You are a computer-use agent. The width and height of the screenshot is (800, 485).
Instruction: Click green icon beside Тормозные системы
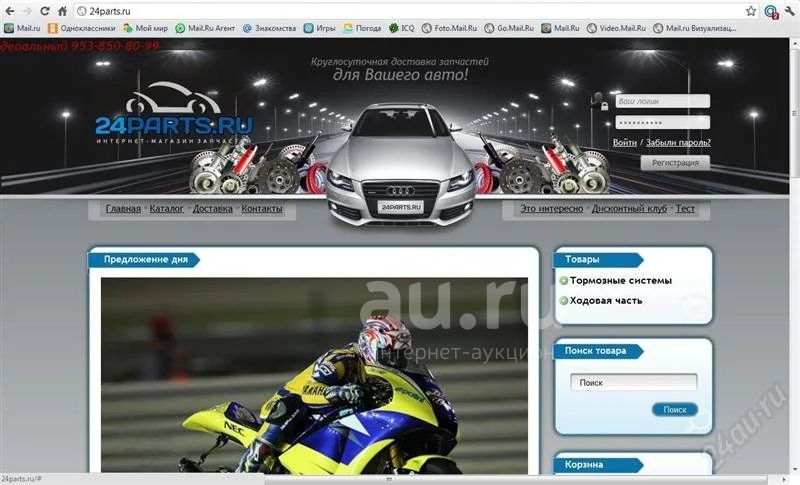[564, 280]
